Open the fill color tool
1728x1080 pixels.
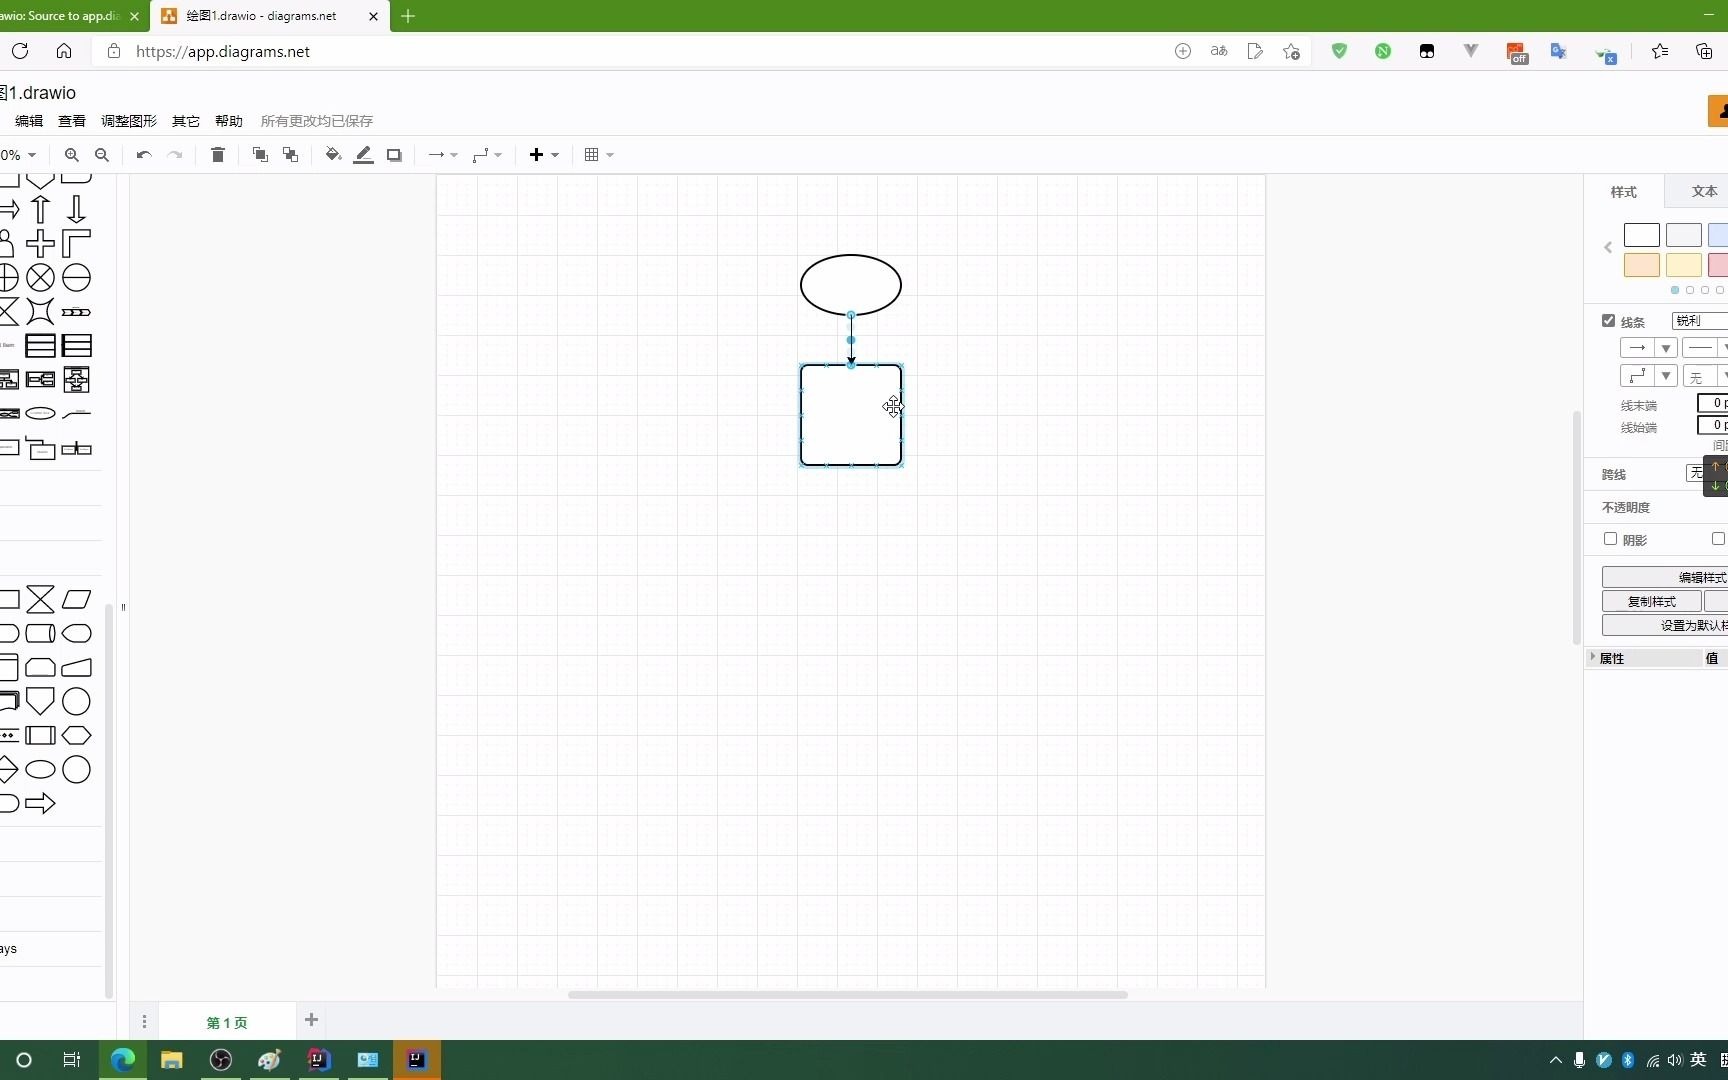(333, 155)
